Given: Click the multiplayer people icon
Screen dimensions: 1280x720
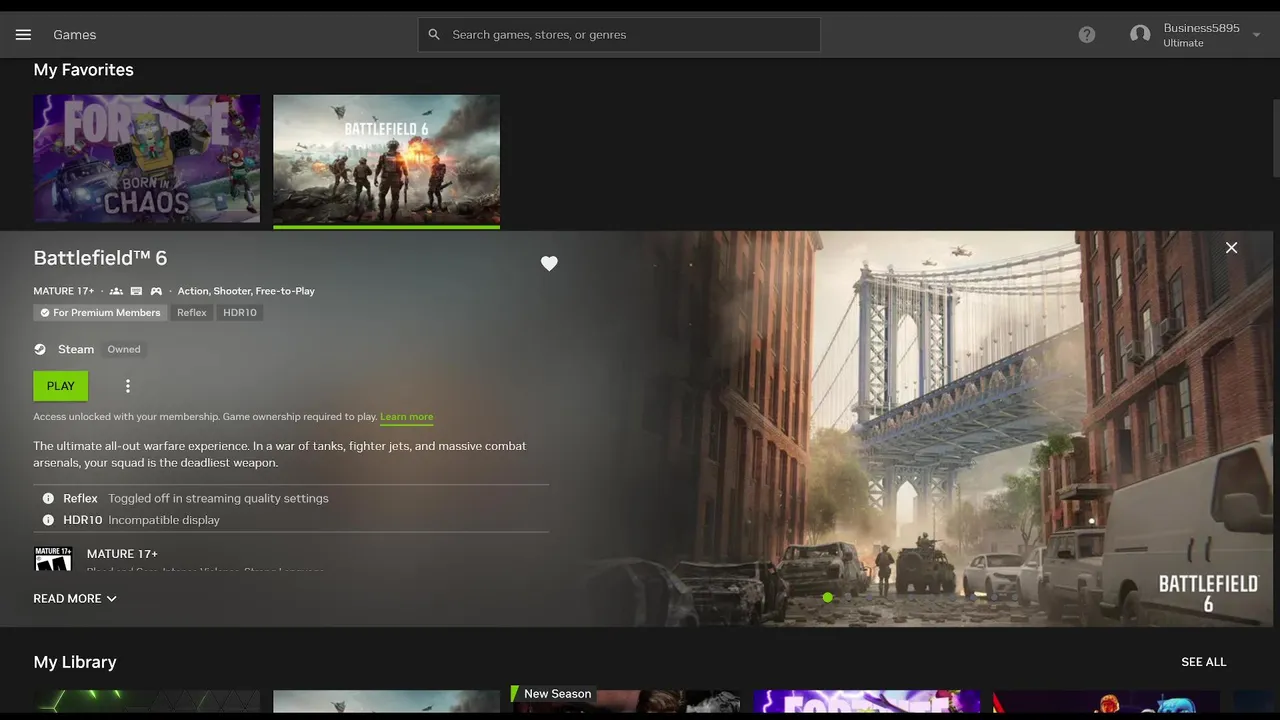Looking at the screenshot, I should [x=116, y=291].
